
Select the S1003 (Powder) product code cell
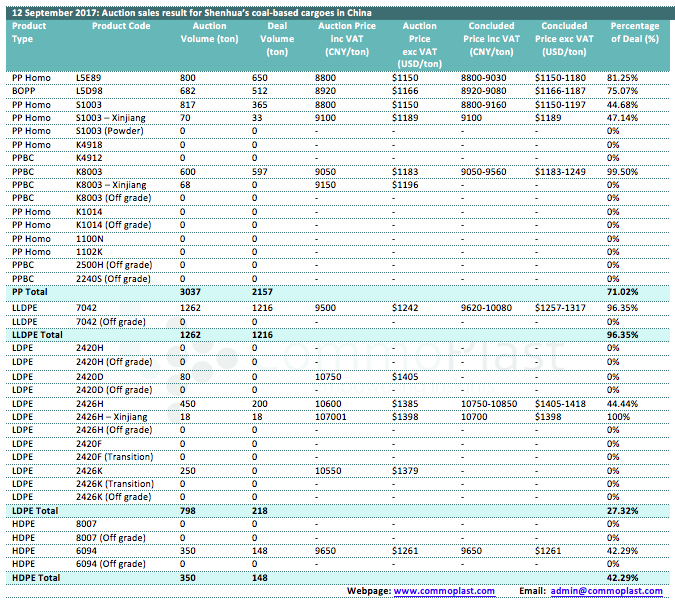point(110,131)
